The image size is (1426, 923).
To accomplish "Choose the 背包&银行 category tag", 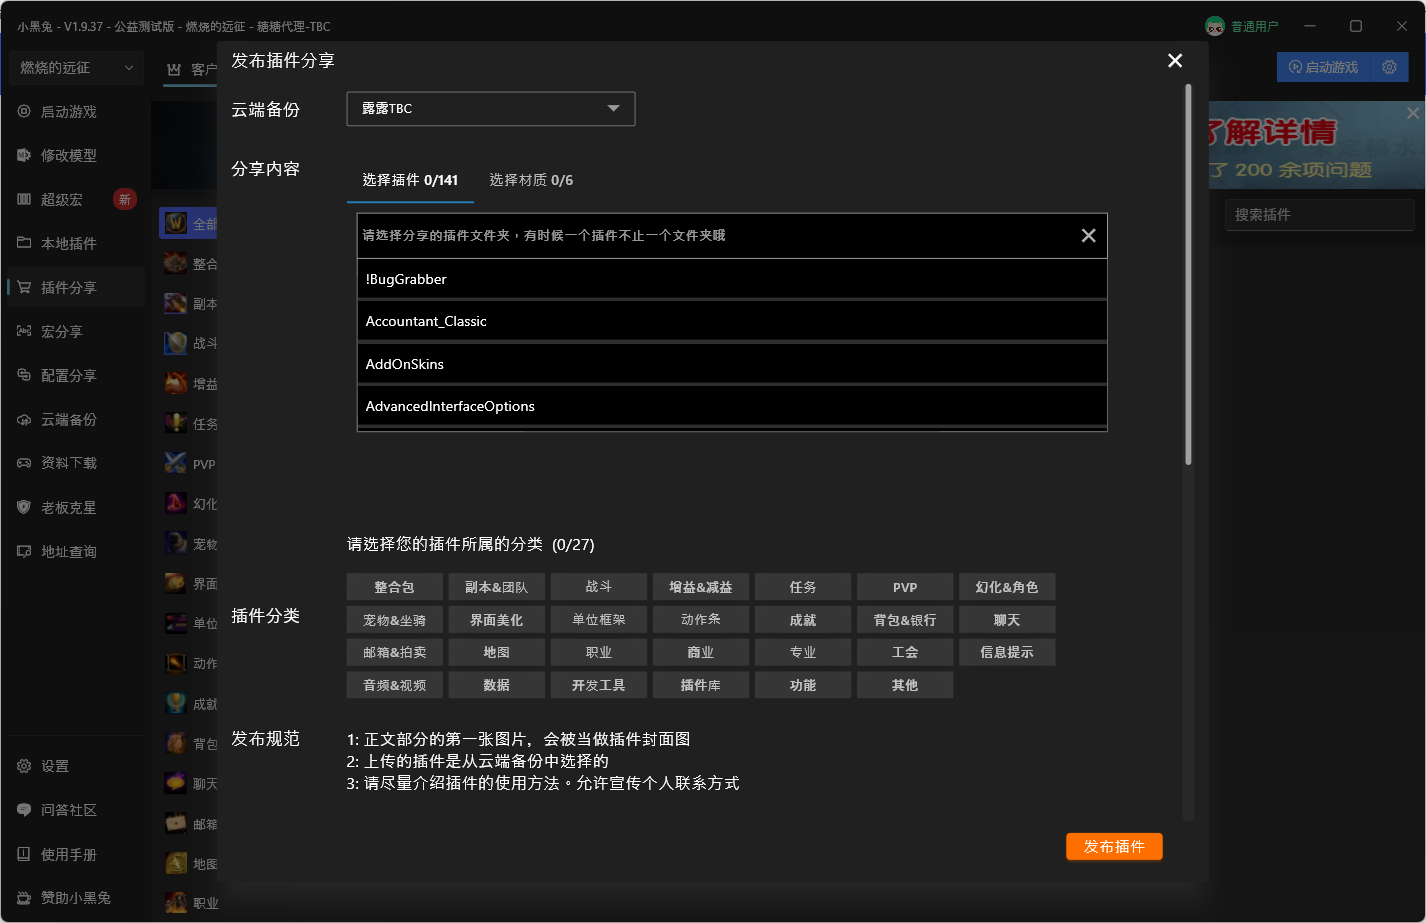I will coord(905,620).
